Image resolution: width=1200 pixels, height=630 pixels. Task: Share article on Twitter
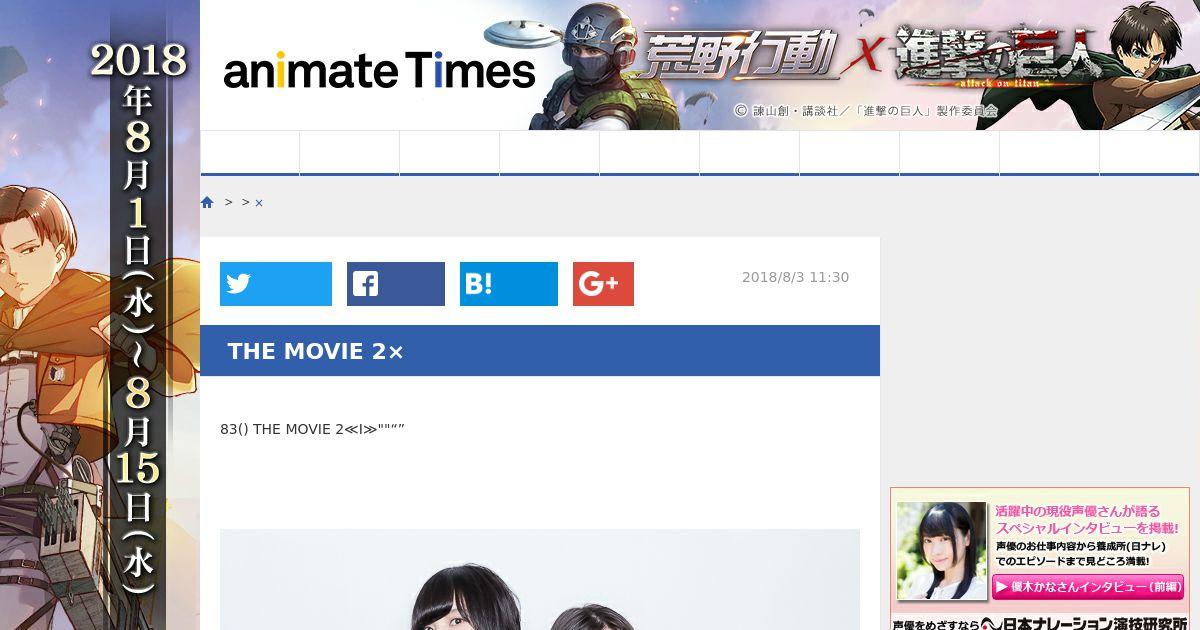point(276,284)
